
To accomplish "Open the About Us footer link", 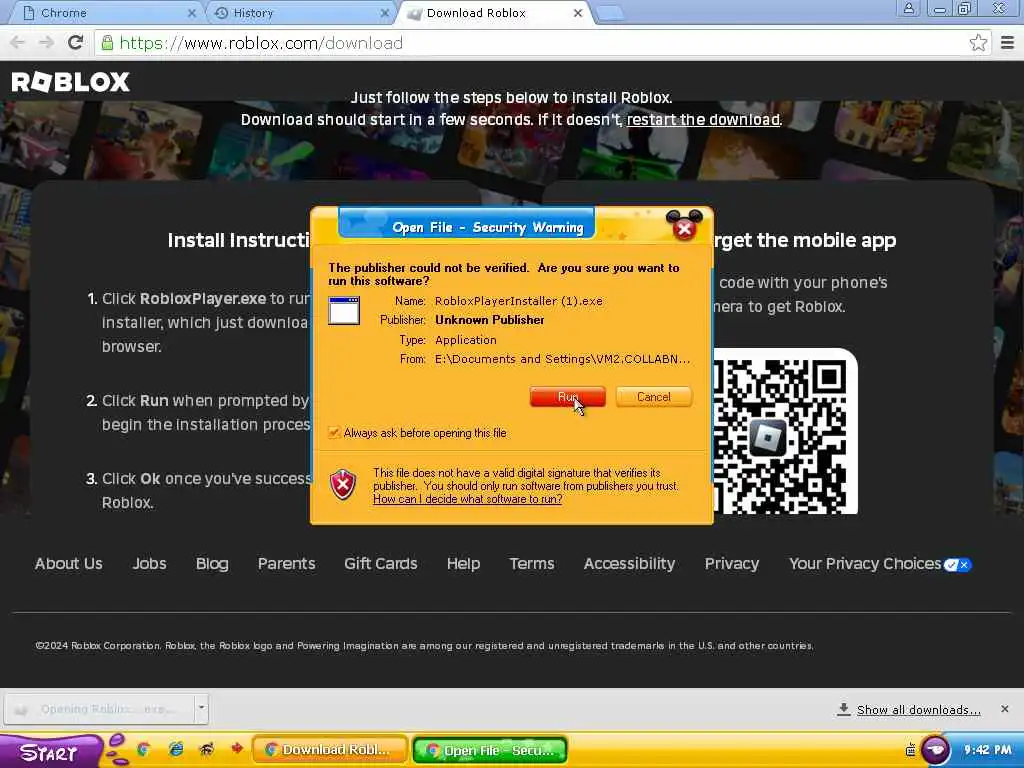I will [x=69, y=564].
